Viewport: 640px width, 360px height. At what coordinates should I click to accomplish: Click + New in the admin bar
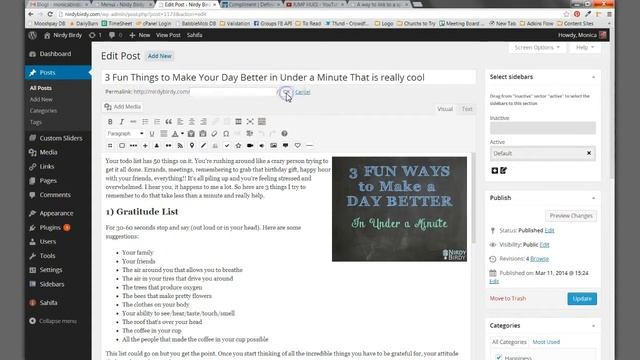tap(140, 35)
